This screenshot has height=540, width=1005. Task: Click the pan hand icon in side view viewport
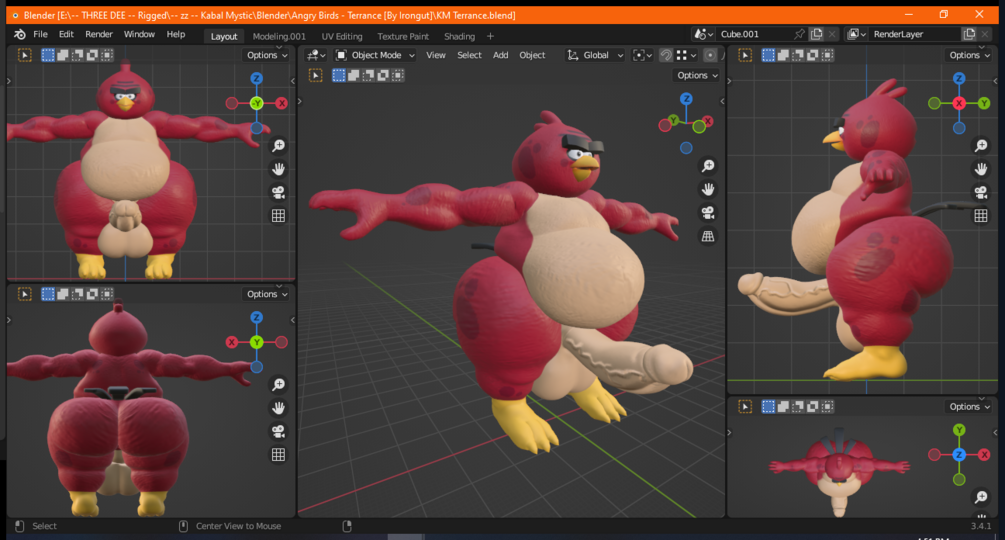(981, 169)
